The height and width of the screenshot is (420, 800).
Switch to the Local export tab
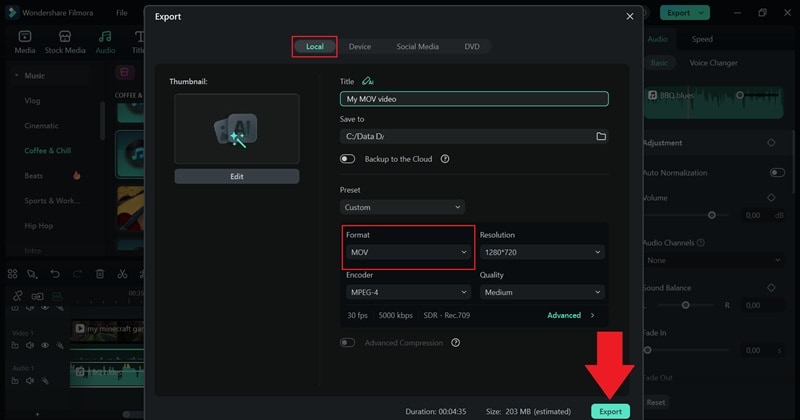pos(315,46)
